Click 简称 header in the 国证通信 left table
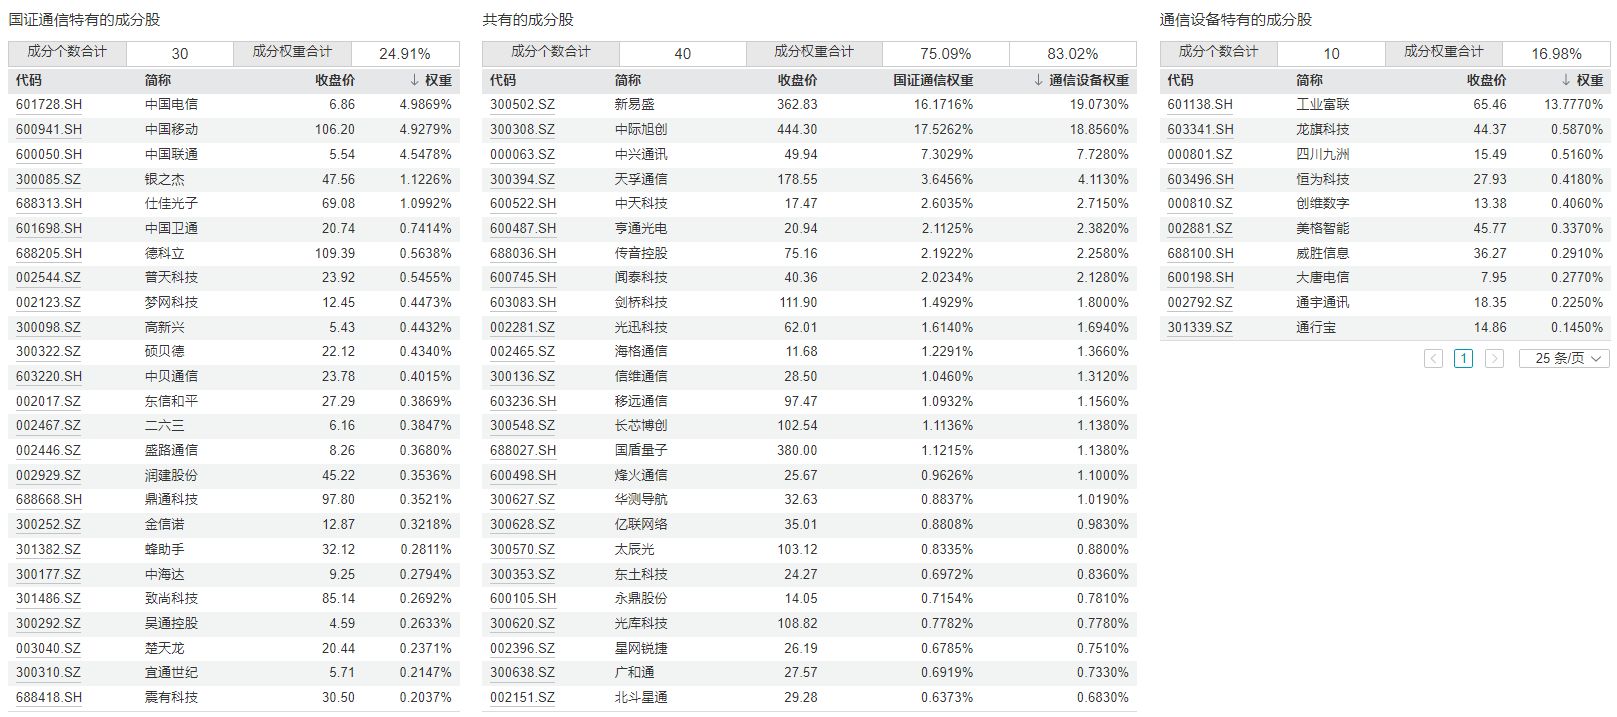This screenshot has height=717, width=1617. pos(158,80)
